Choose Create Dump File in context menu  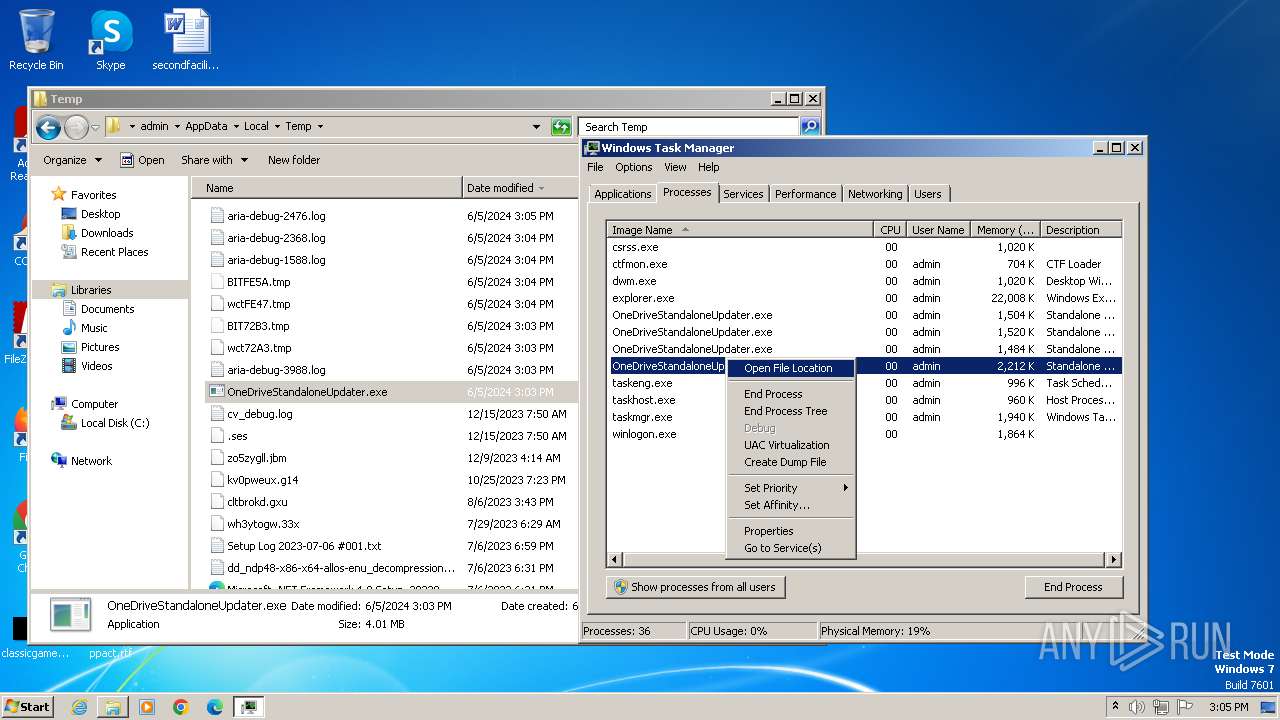point(790,462)
